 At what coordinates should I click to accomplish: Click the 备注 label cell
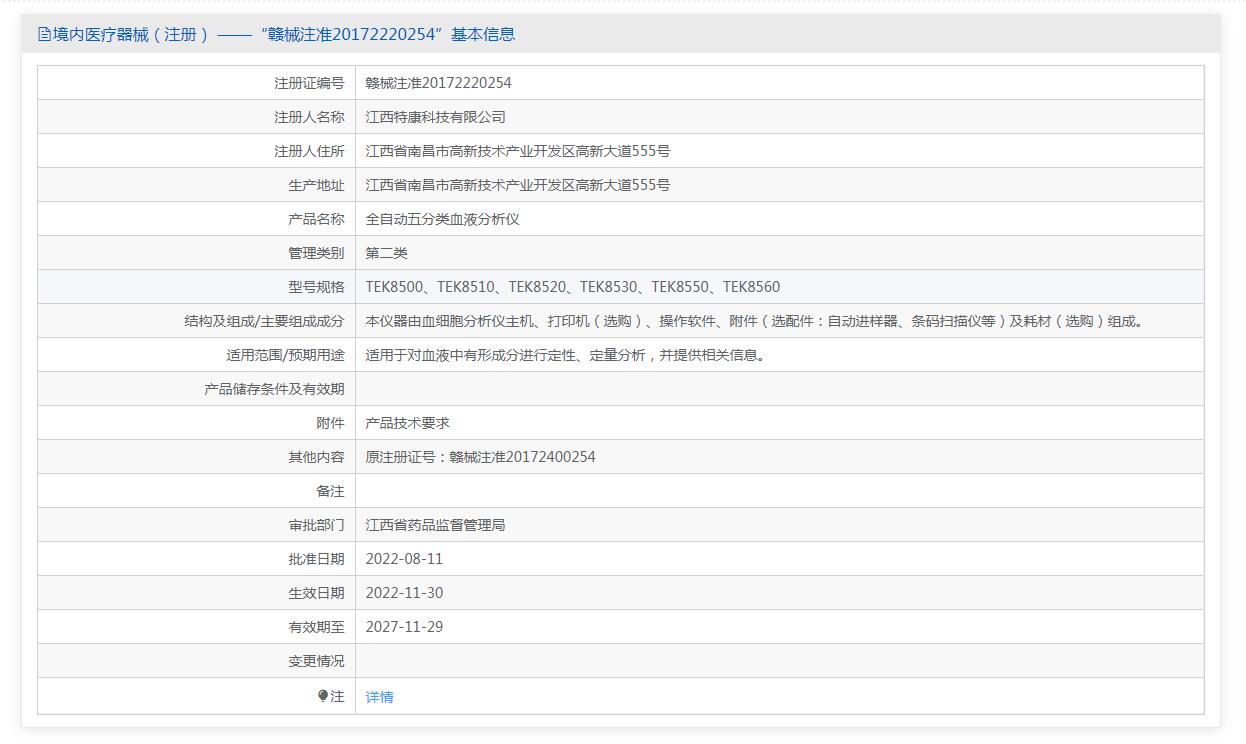(197, 491)
